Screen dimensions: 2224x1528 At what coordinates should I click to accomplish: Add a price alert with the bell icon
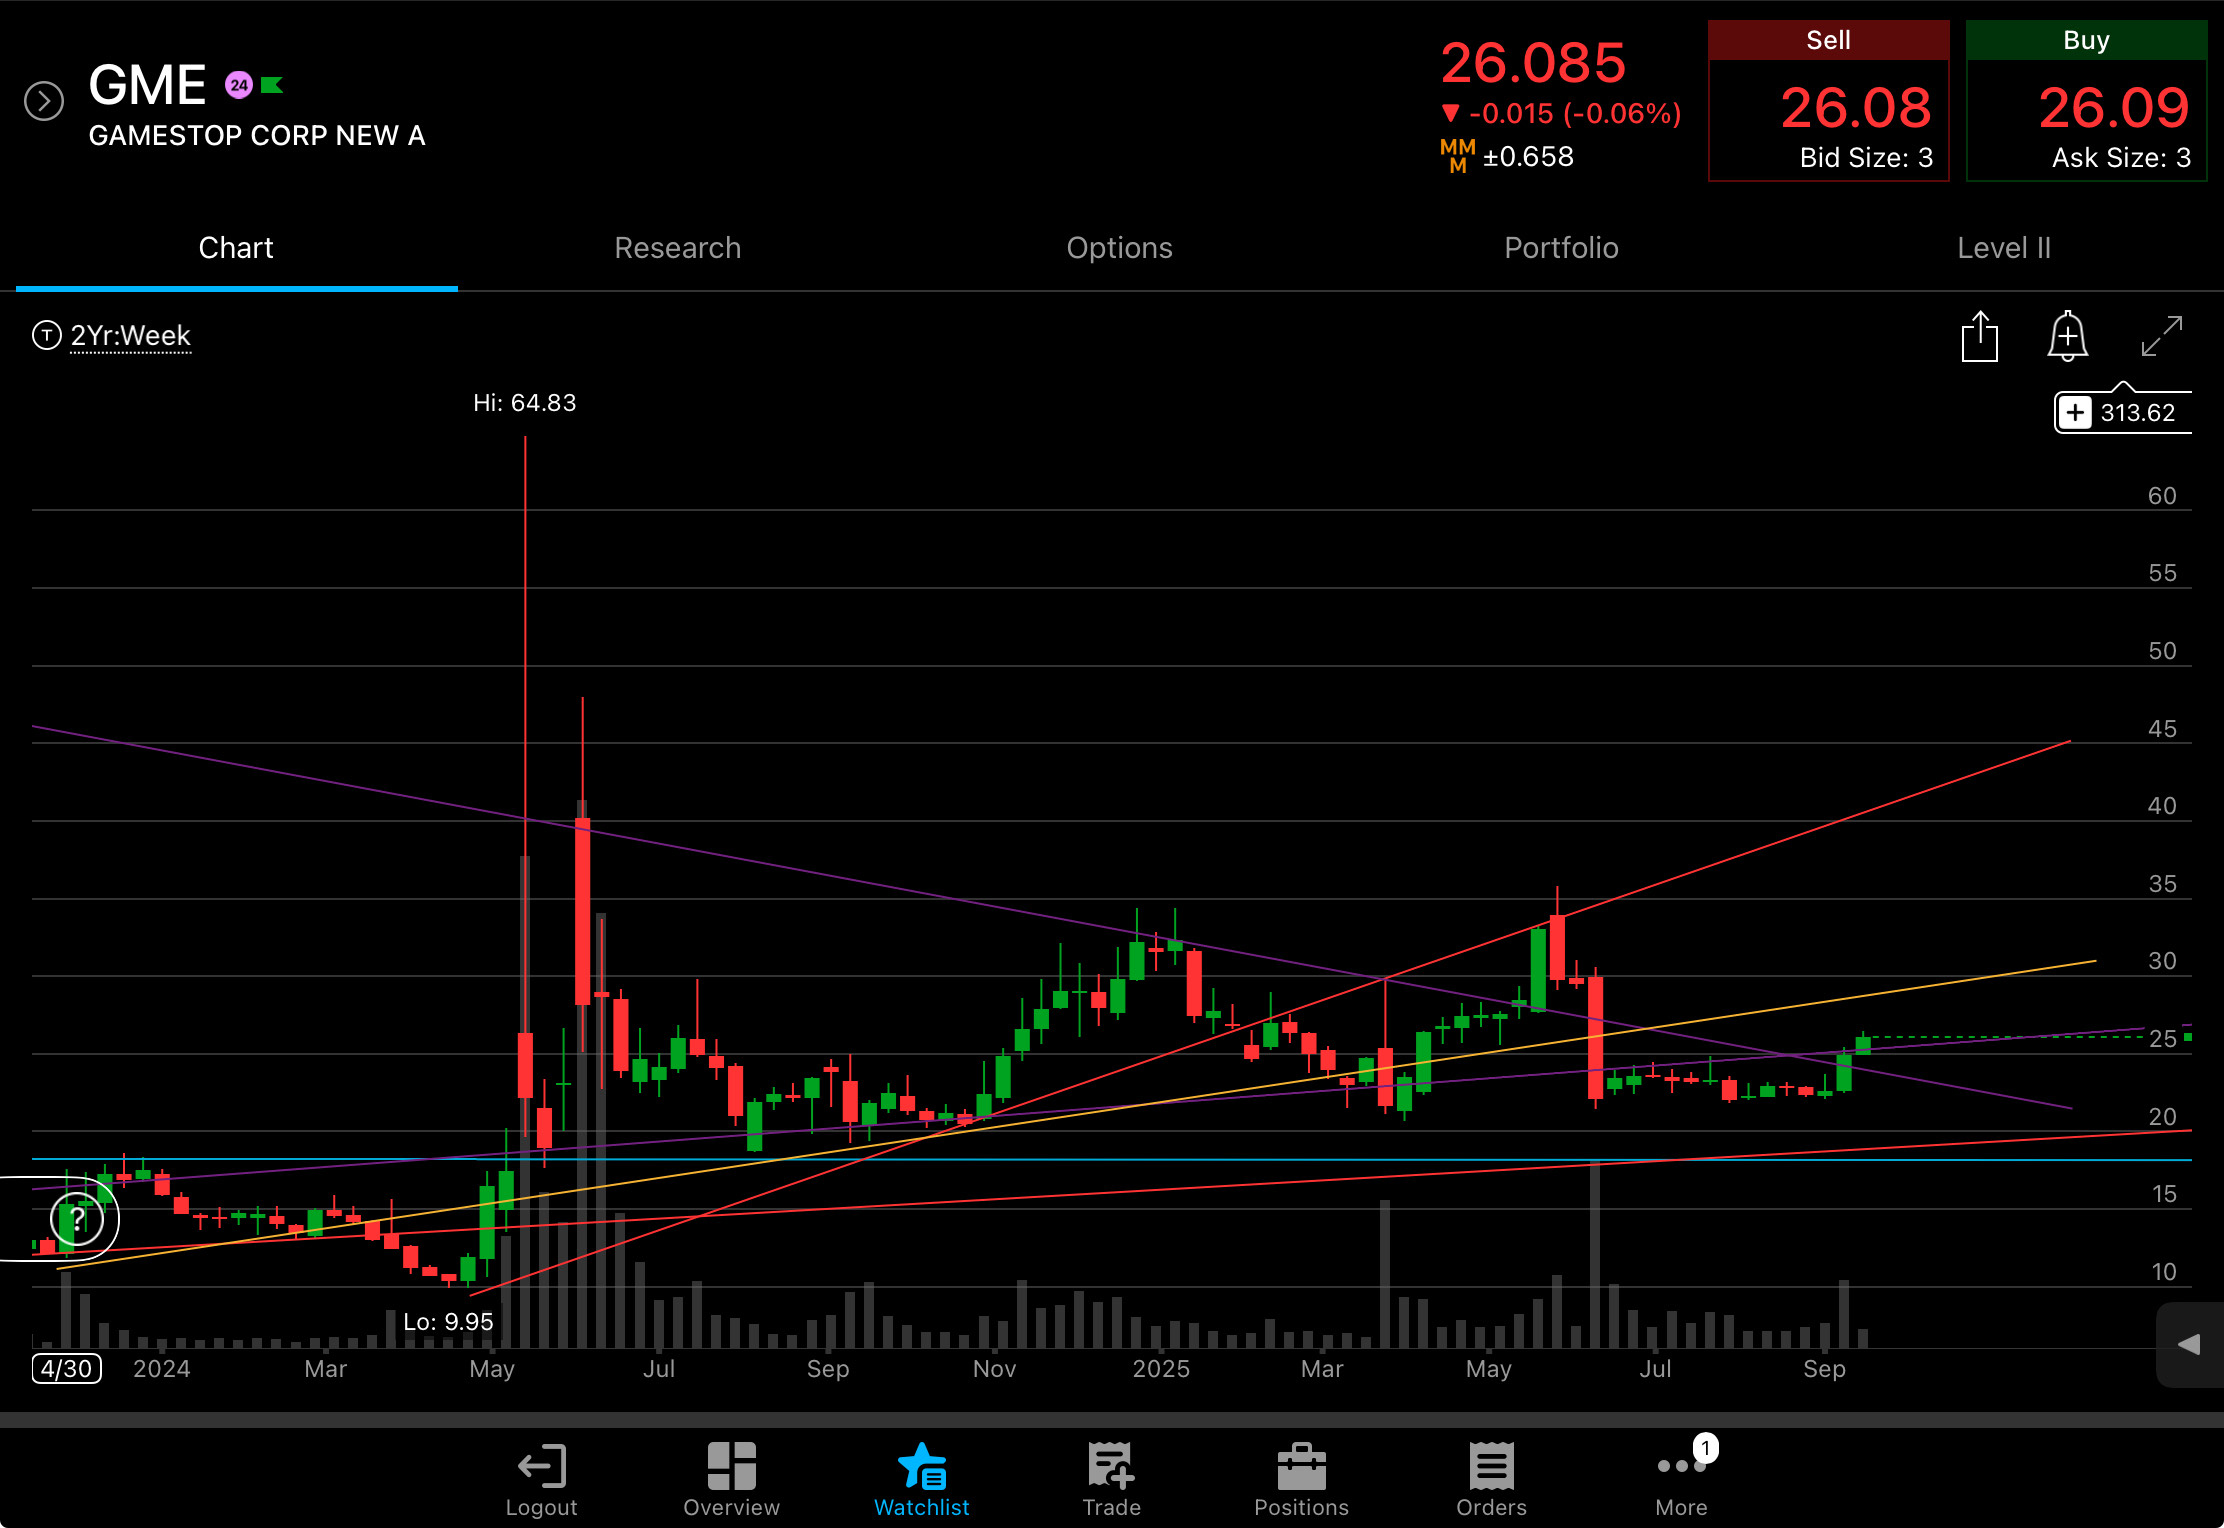[x=2067, y=336]
